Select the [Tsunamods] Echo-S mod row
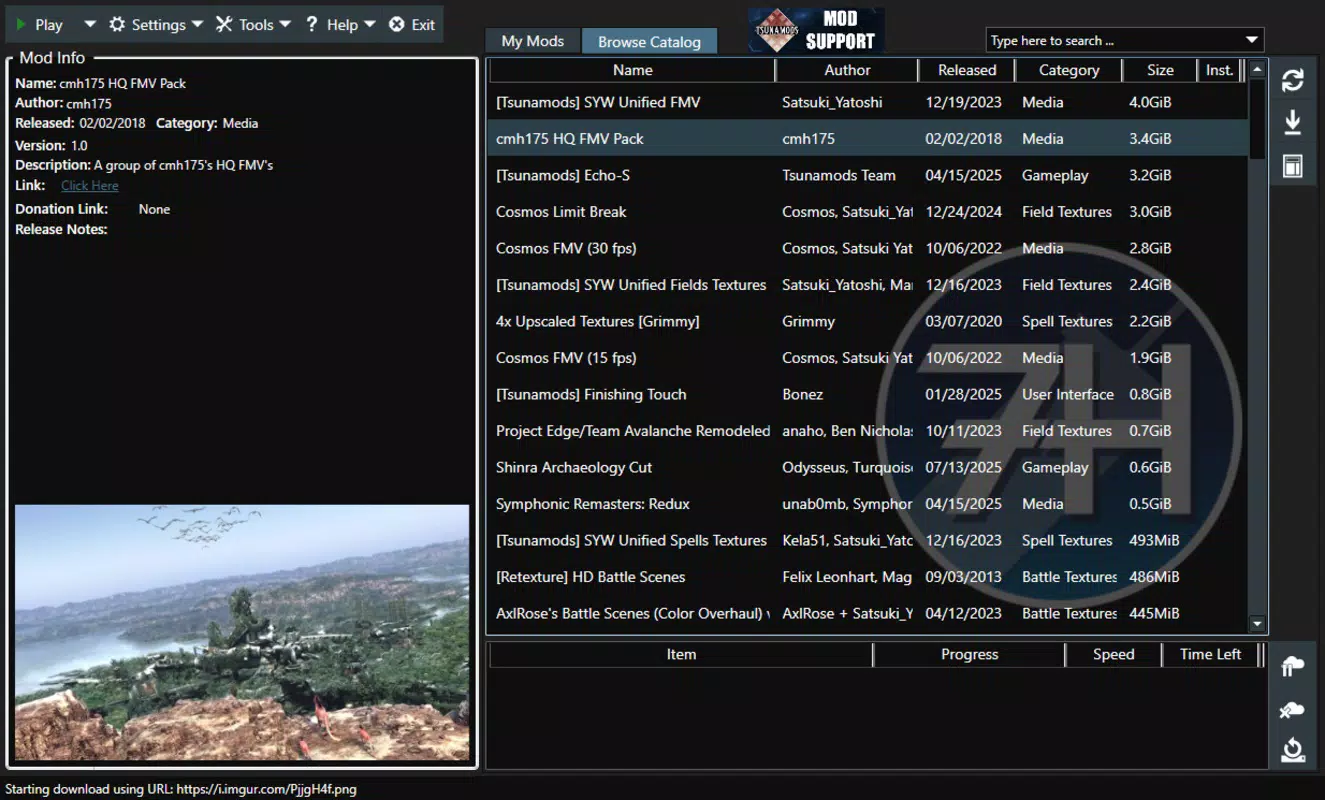Screen dimensions: 1325x800 click(x=868, y=175)
